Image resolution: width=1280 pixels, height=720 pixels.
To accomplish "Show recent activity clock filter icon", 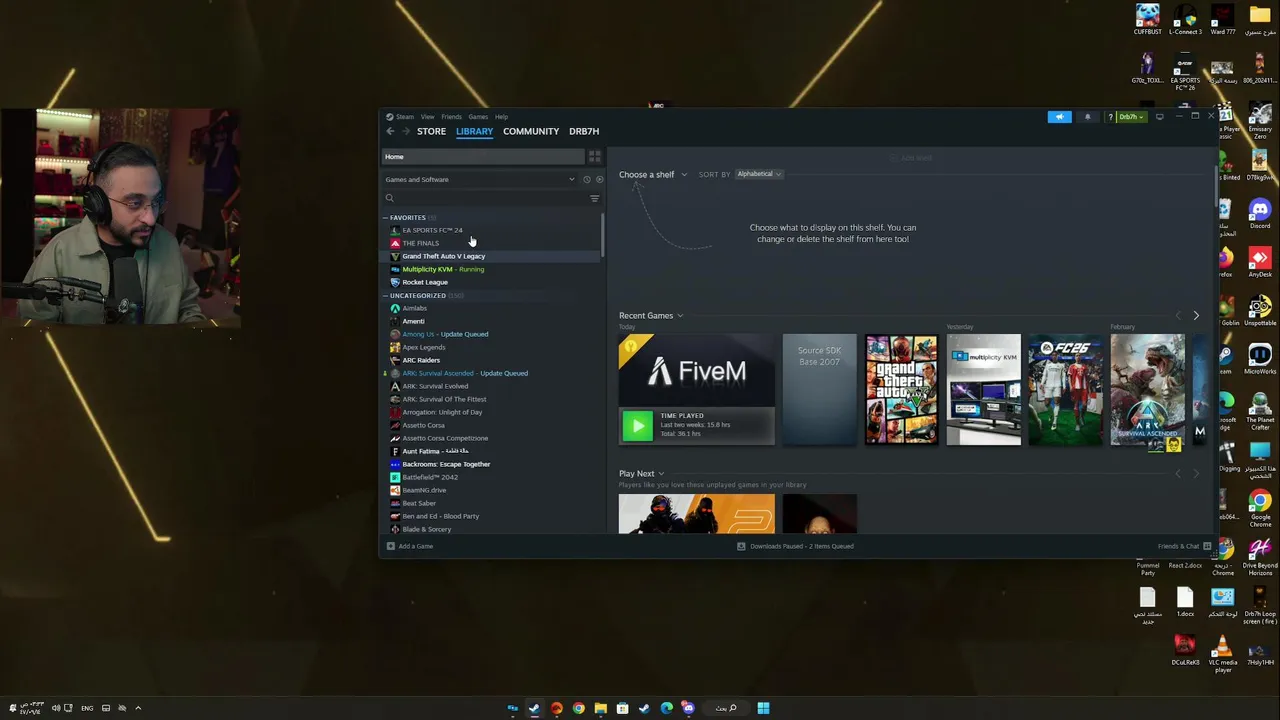I will coord(586,180).
